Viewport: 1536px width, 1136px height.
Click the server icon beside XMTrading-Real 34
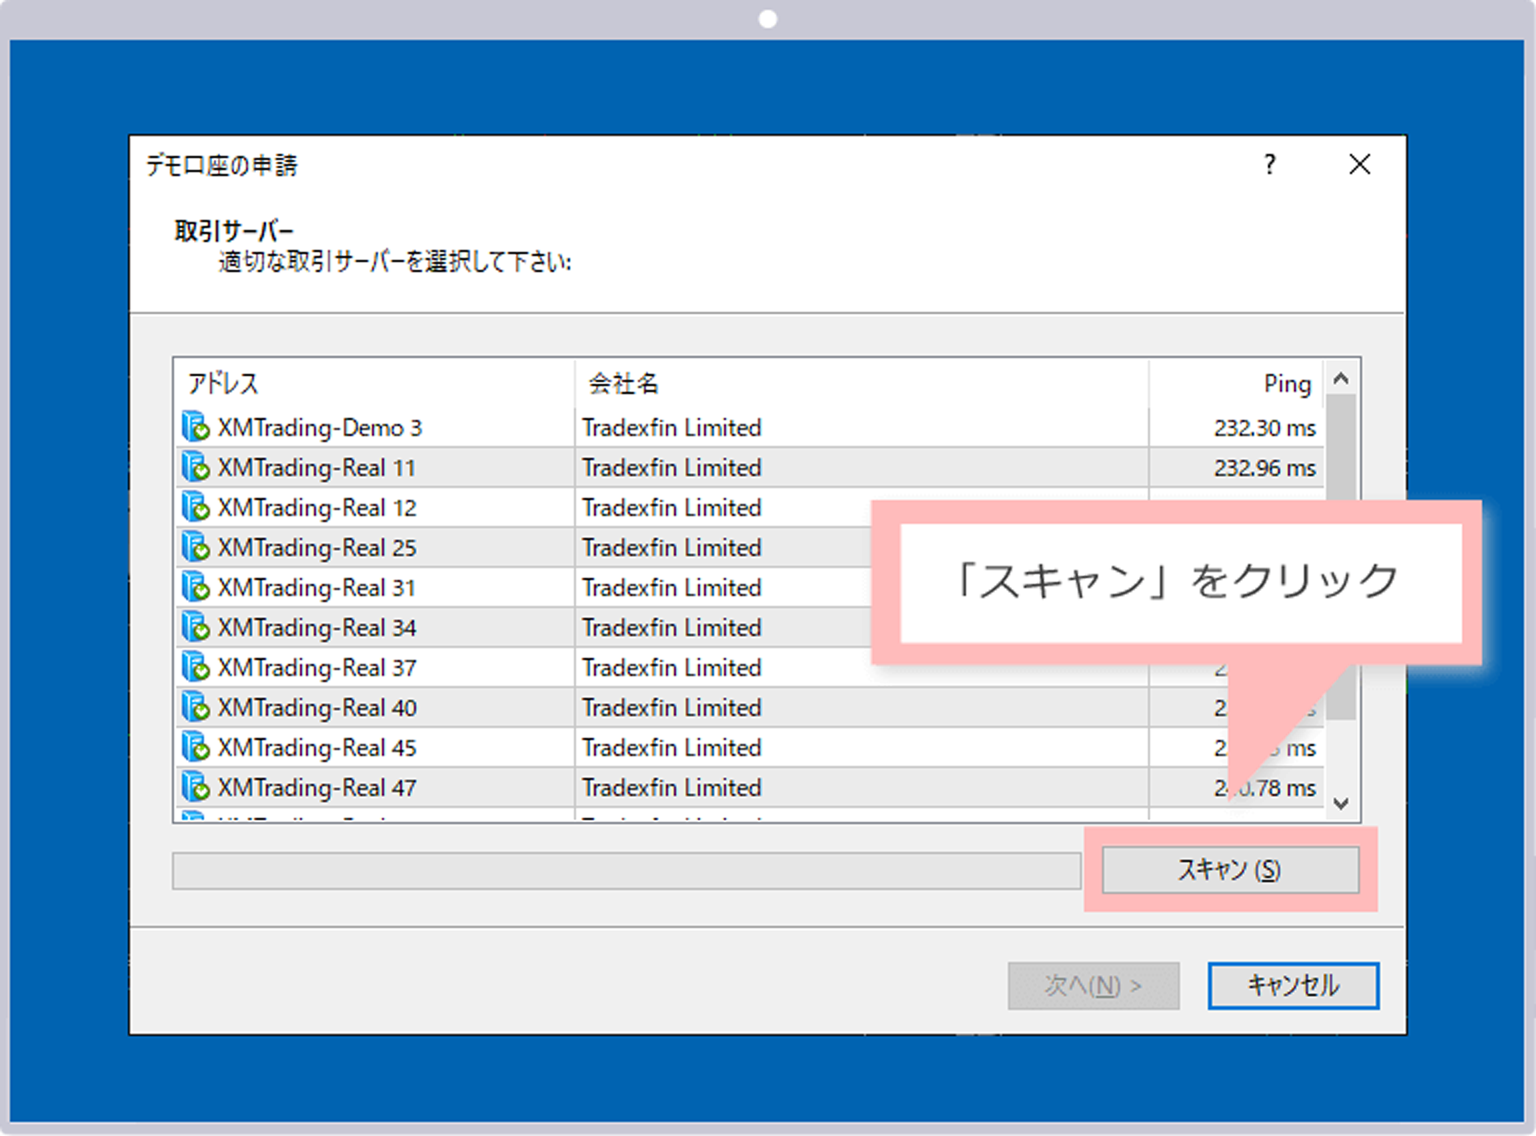[196, 627]
